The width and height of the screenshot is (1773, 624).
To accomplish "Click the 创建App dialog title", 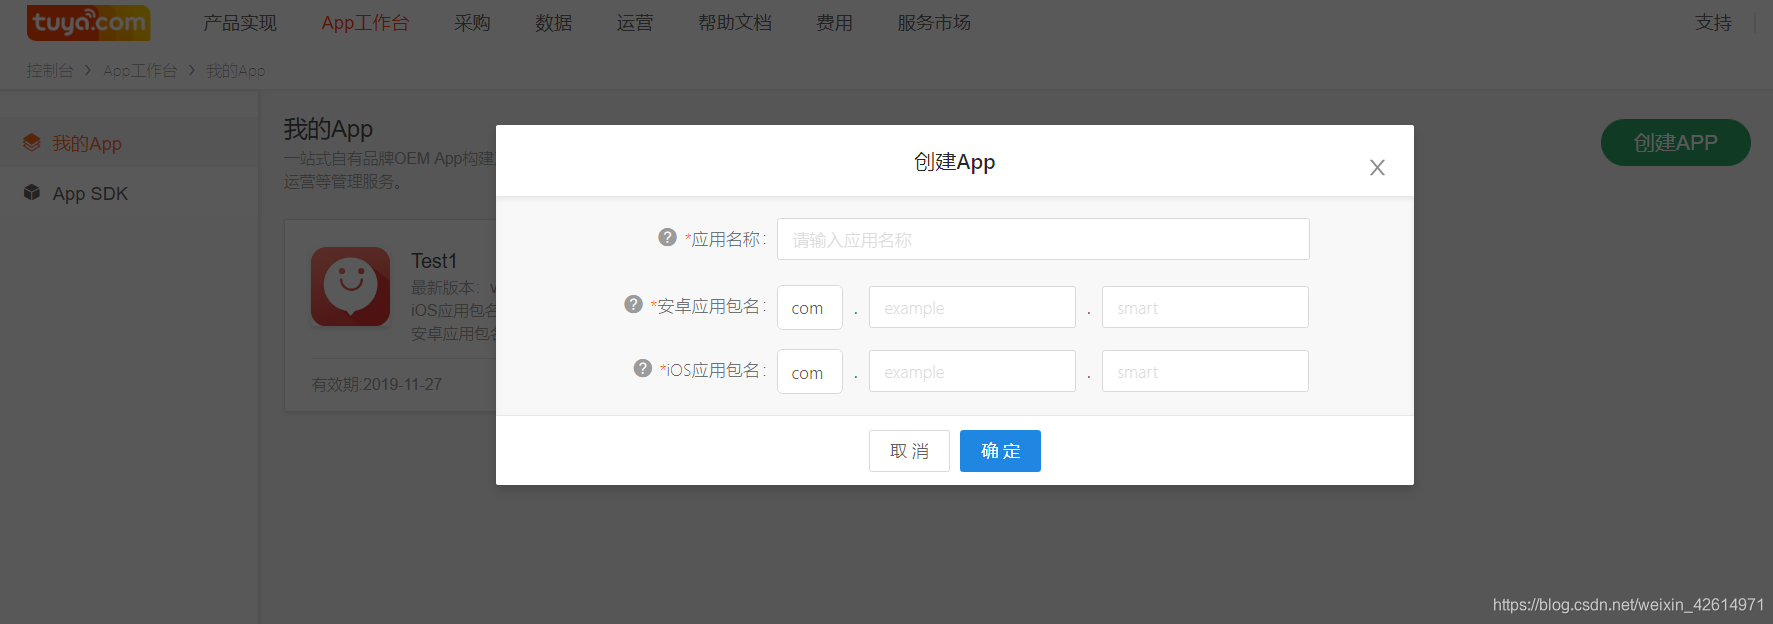I will 954,162.
